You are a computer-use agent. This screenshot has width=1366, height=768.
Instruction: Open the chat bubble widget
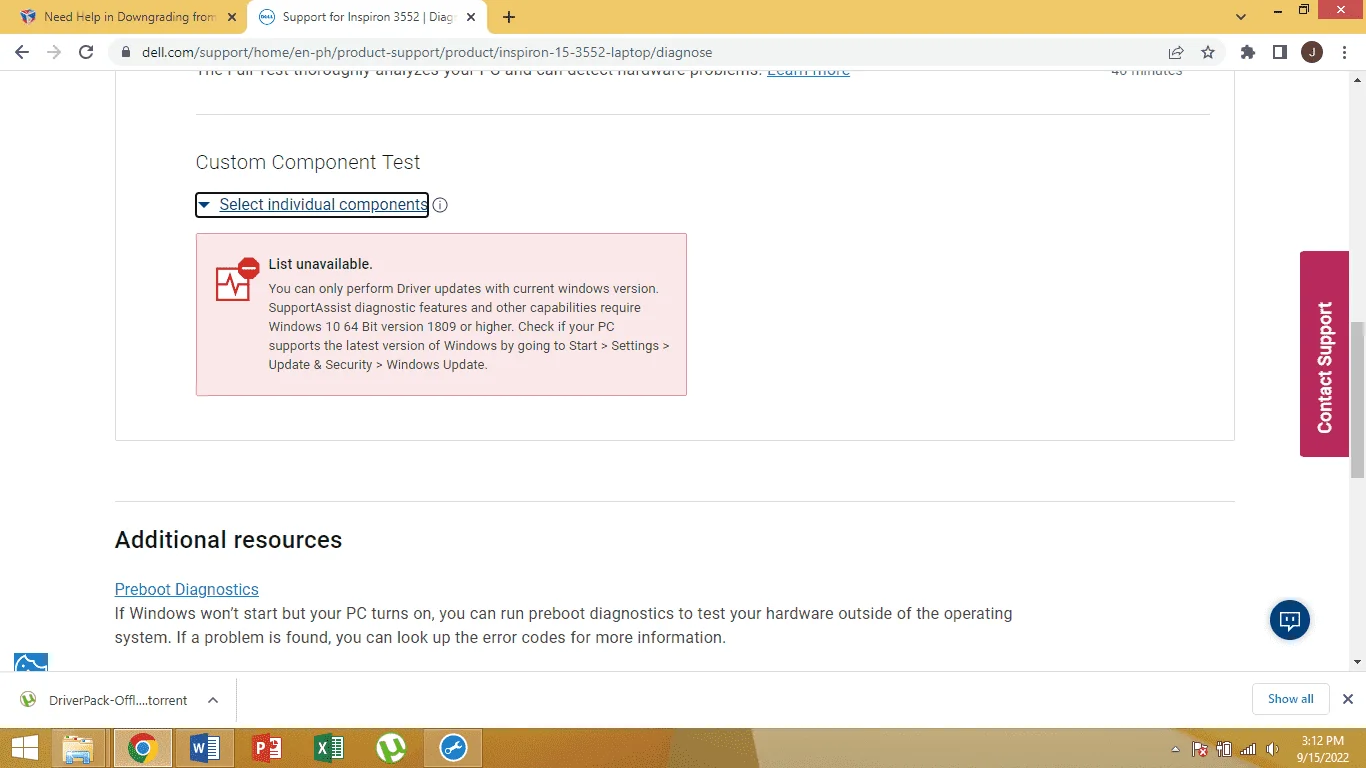tap(1290, 621)
